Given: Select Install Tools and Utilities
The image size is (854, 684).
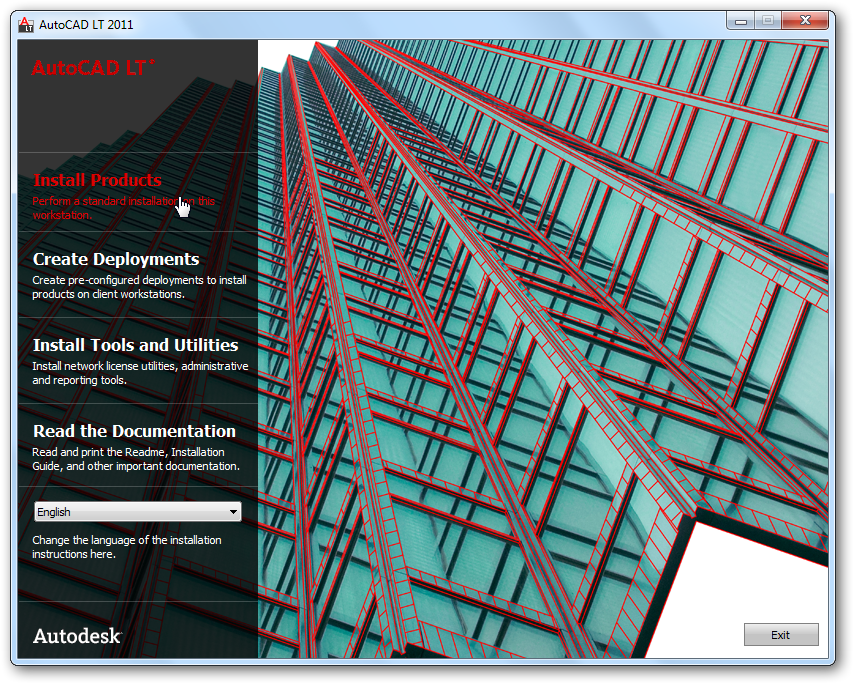Looking at the screenshot, I should tap(136, 345).
